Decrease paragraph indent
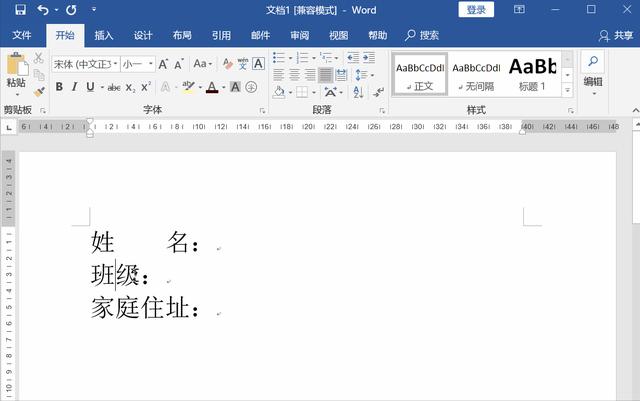The height and width of the screenshot is (401, 640). 353,58
